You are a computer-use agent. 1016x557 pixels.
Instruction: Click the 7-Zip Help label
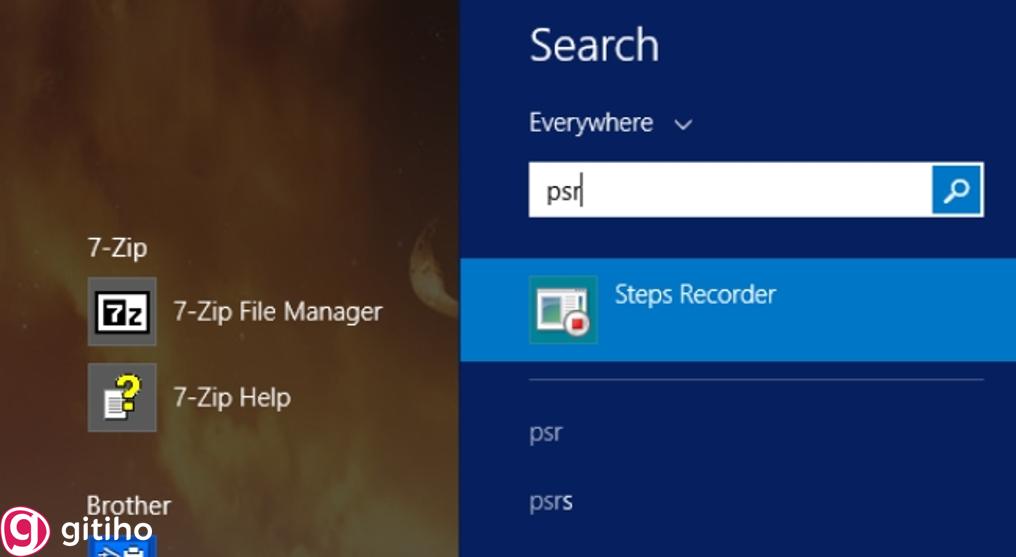coord(231,397)
